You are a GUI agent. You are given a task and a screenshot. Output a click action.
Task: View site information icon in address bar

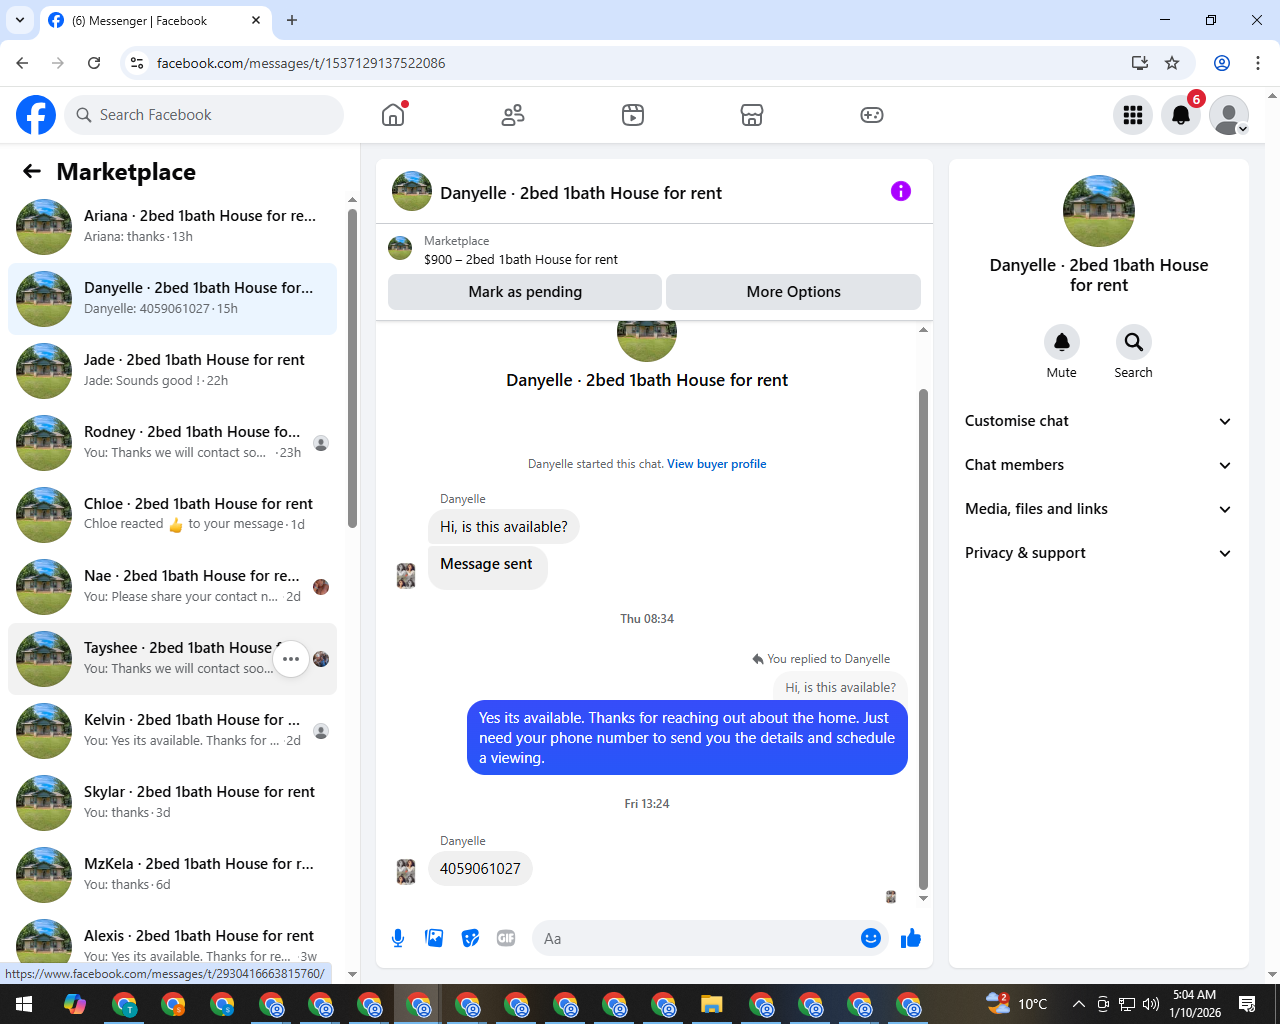click(138, 63)
